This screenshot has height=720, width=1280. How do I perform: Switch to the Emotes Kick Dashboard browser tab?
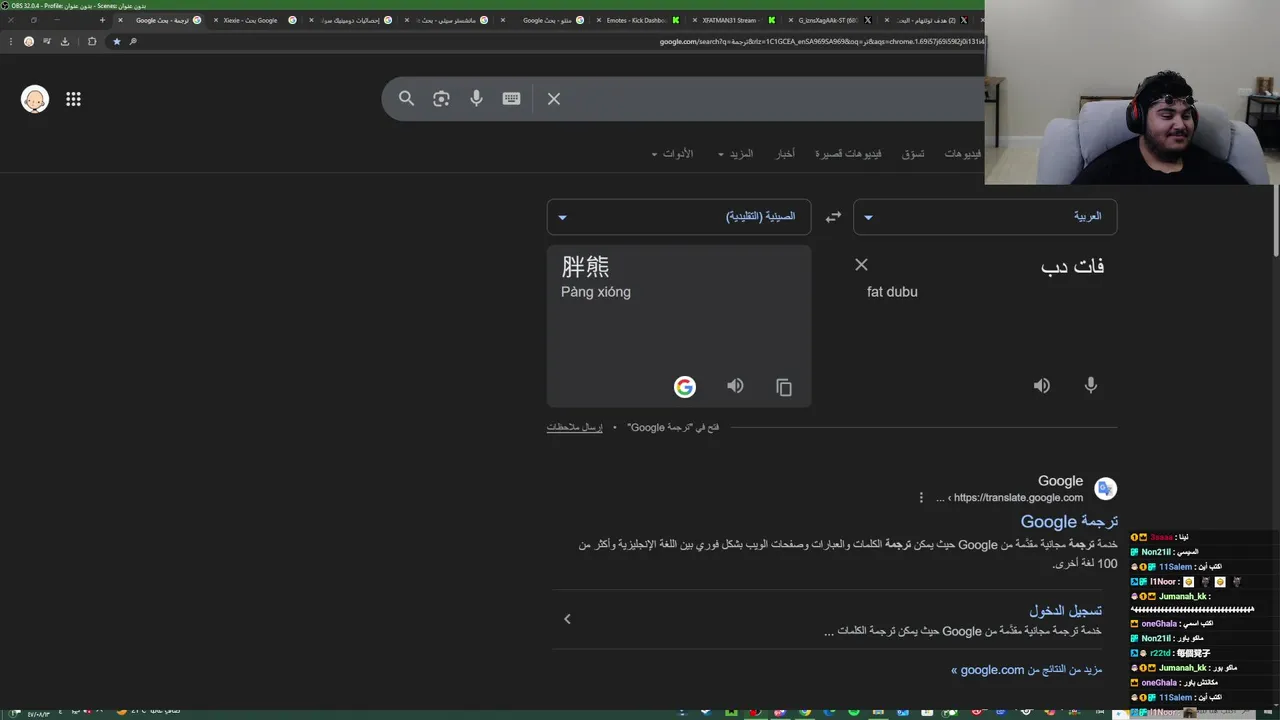(x=637, y=20)
